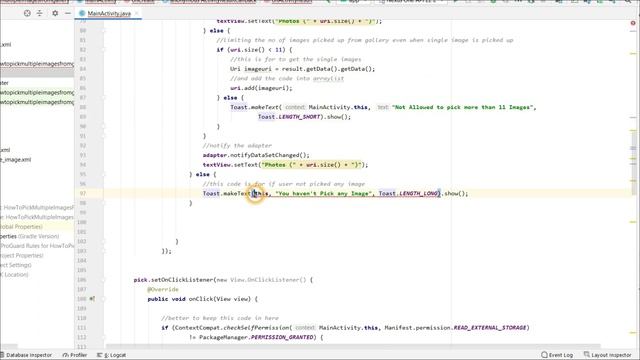Open the Database Inspector tool window
Viewport: 640px width, 360px height.
pyautogui.click(x=27, y=355)
